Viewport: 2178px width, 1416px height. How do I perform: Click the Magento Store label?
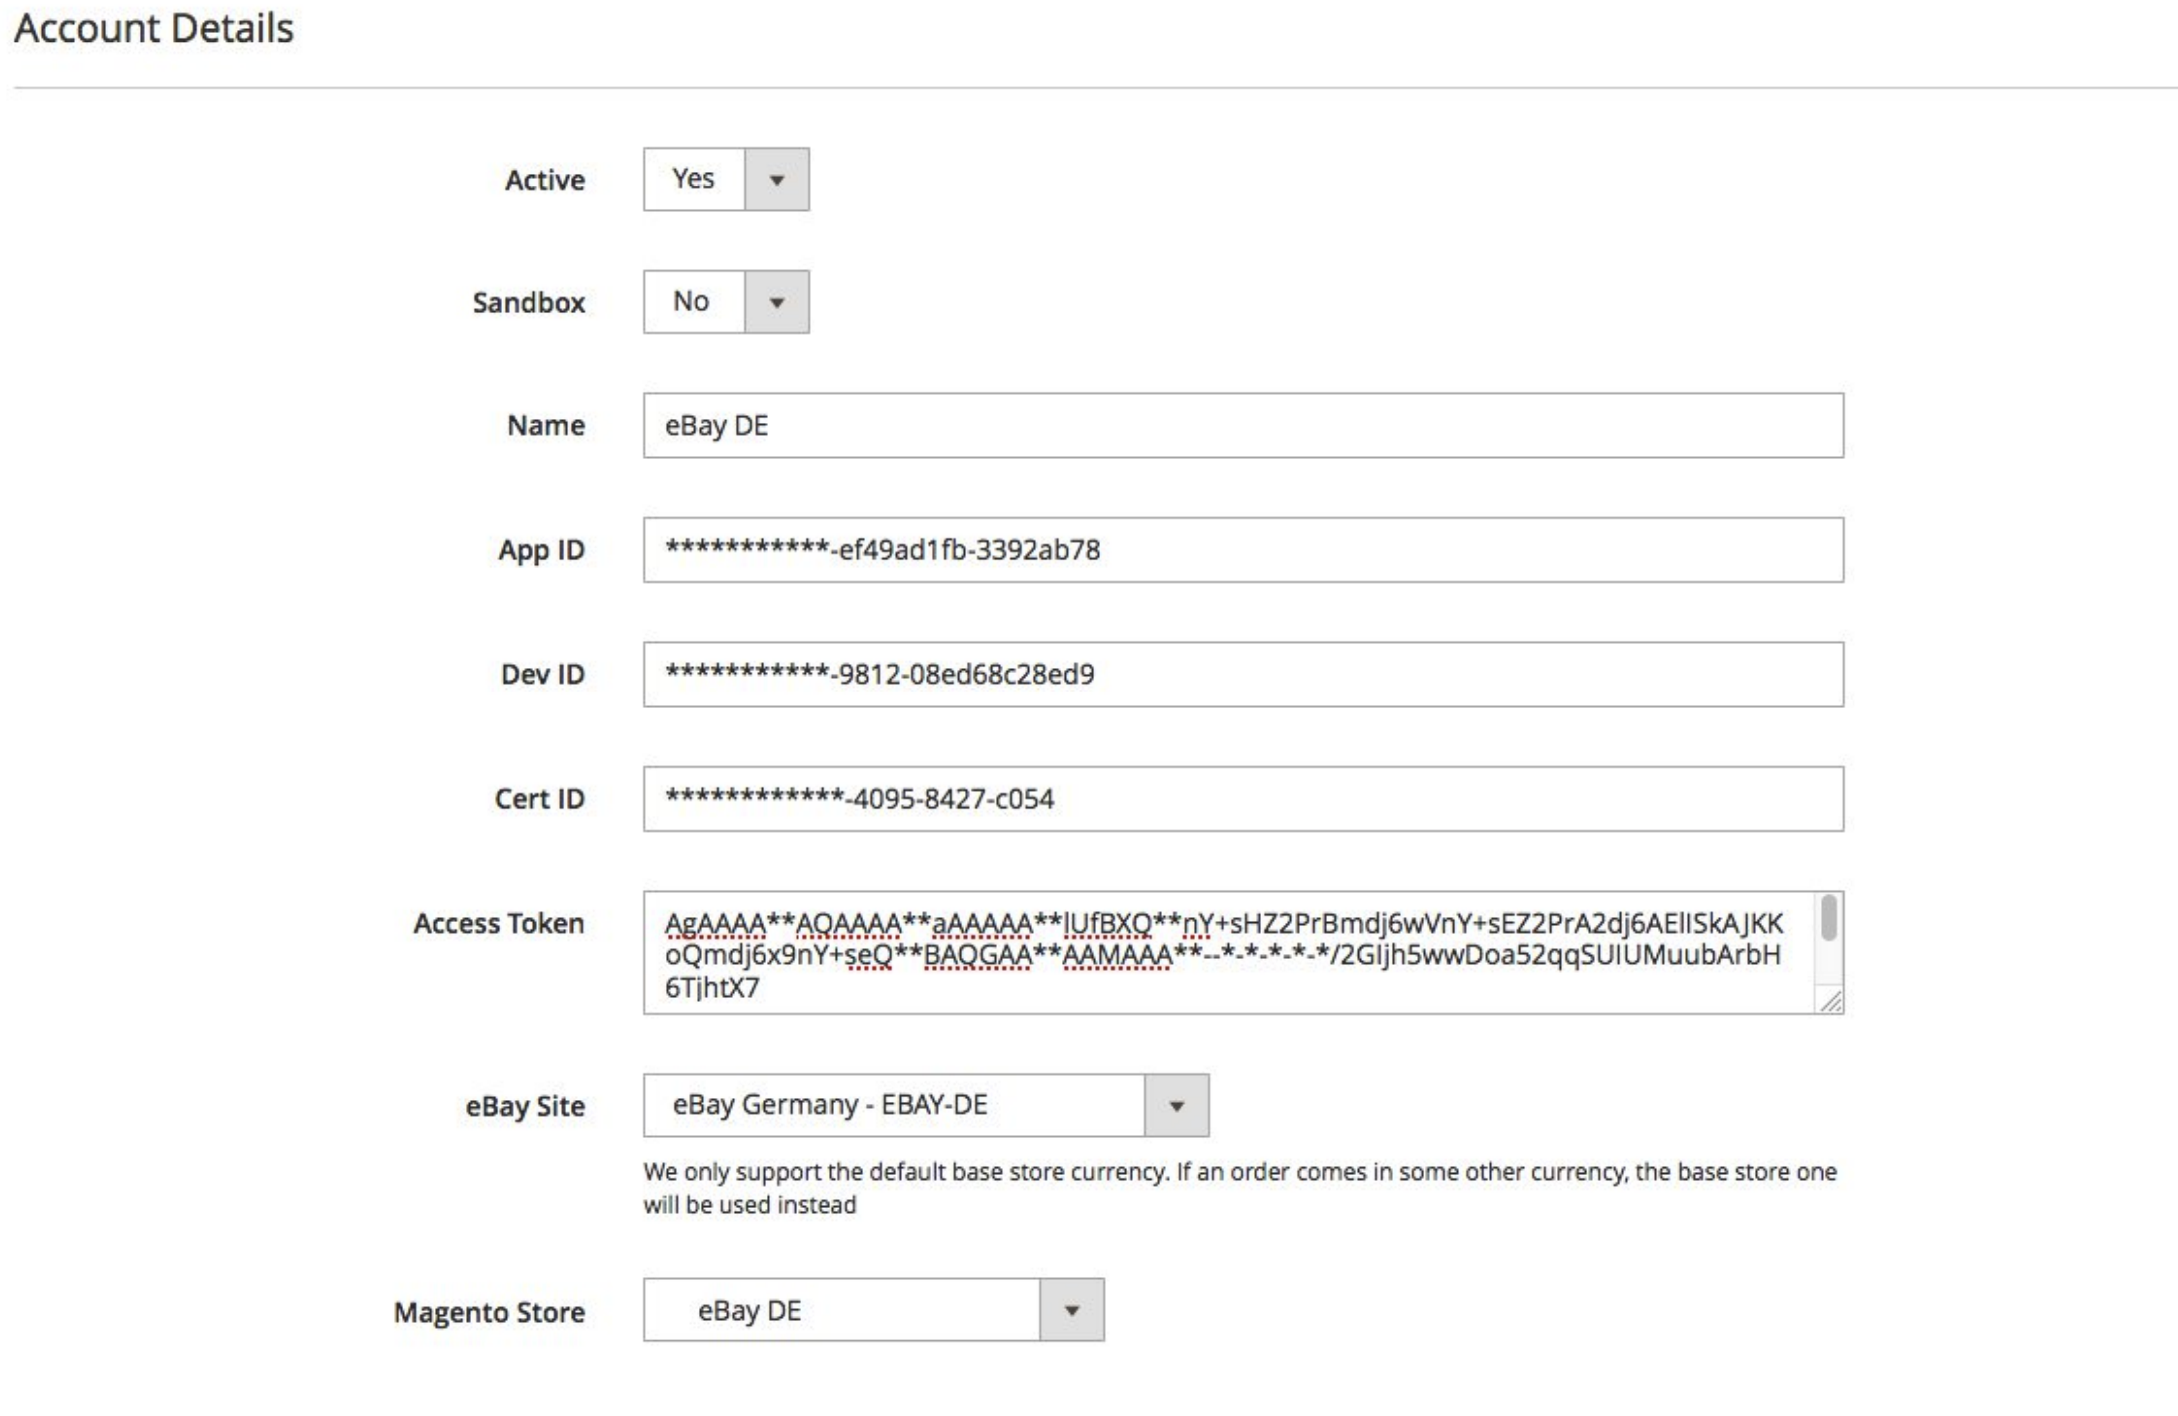click(489, 1313)
